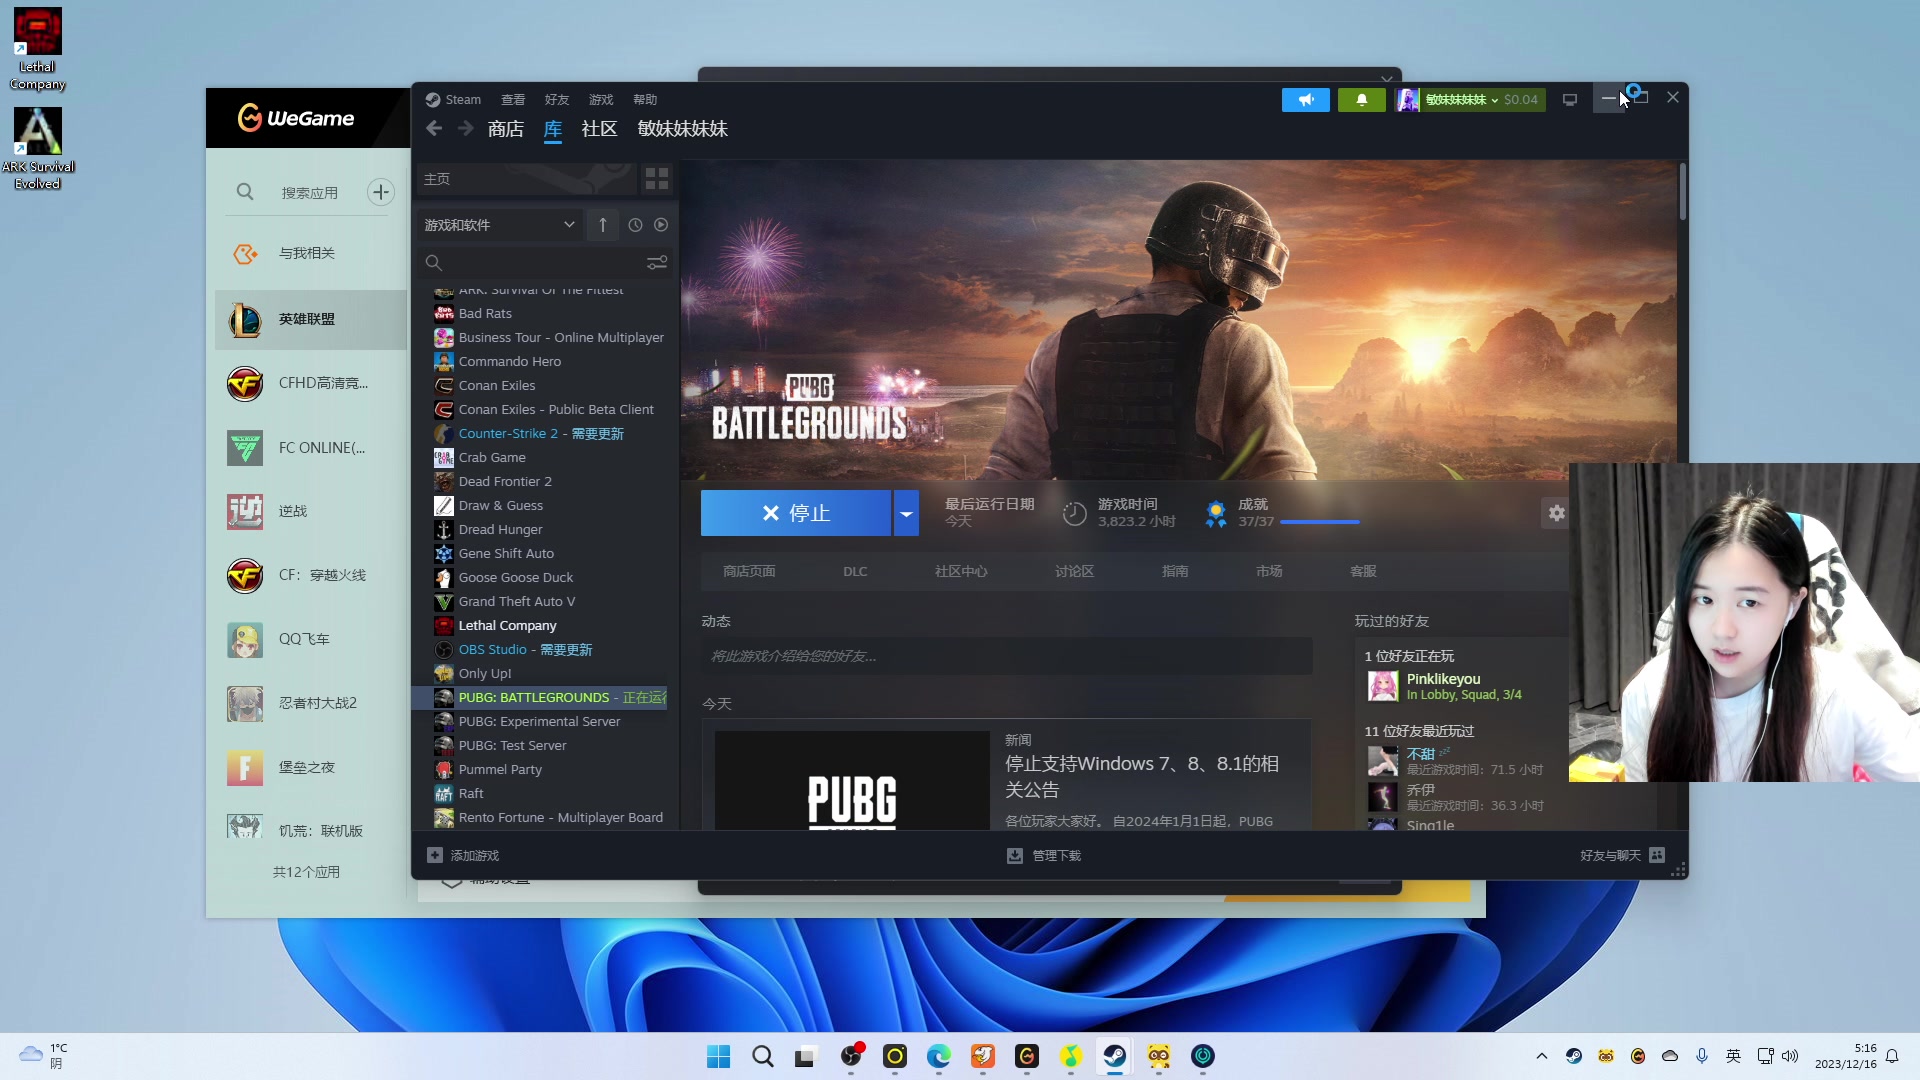Open Windows Start menu
Image resolution: width=1920 pixels, height=1080 pixels.
pos(719,1056)
